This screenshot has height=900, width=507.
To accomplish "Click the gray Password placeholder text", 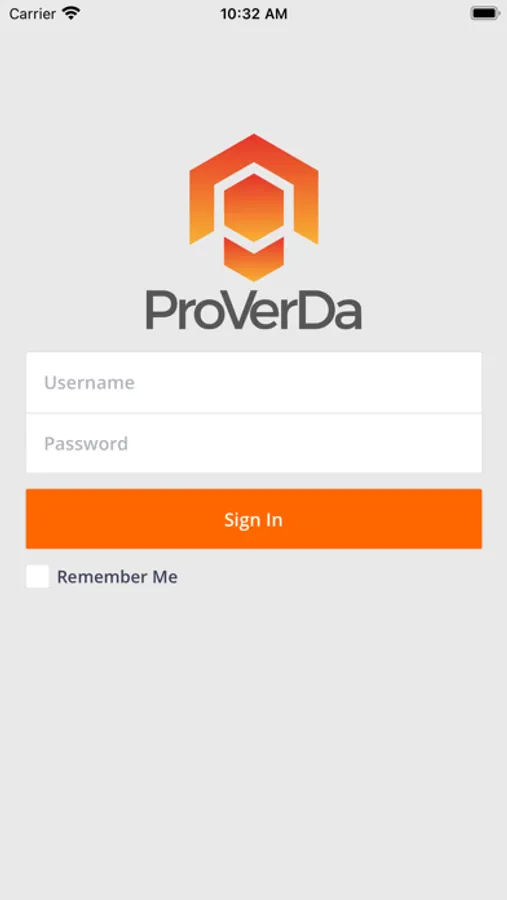I will [x=86, y=443].
